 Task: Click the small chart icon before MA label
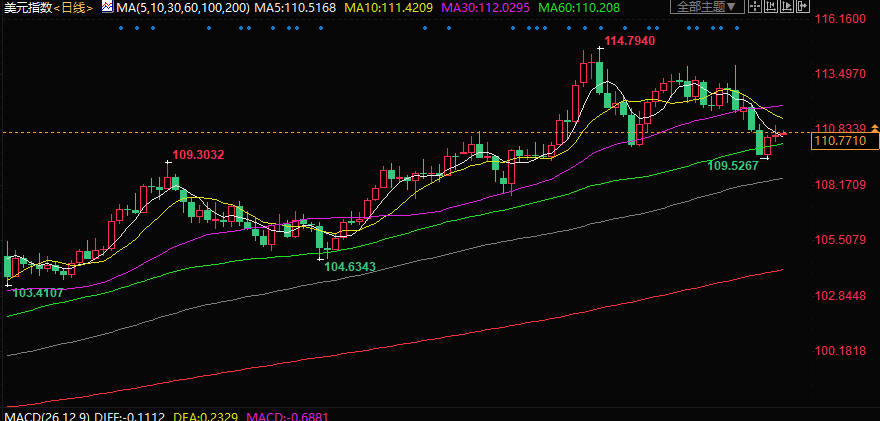[x=107, y=7]
